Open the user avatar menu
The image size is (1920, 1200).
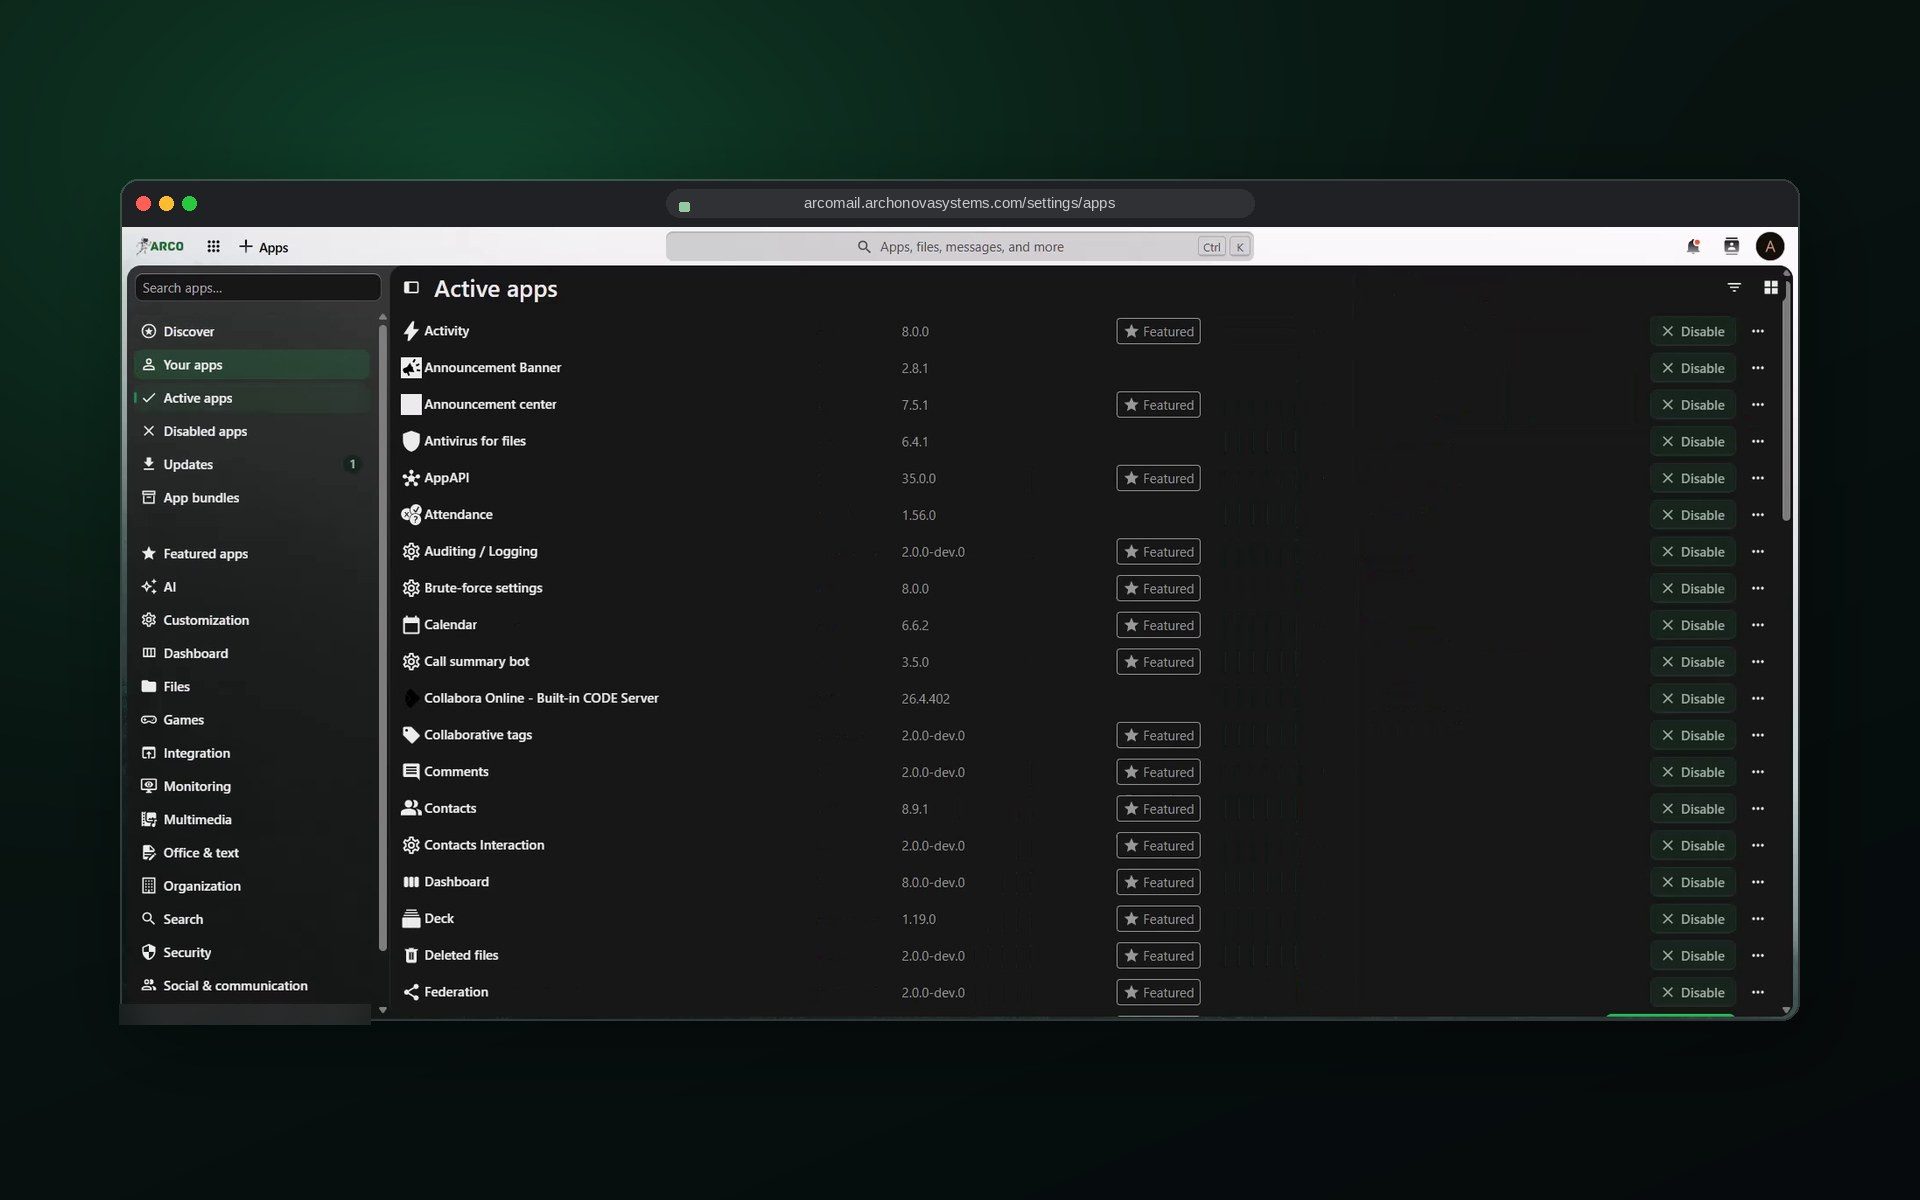1769,246
